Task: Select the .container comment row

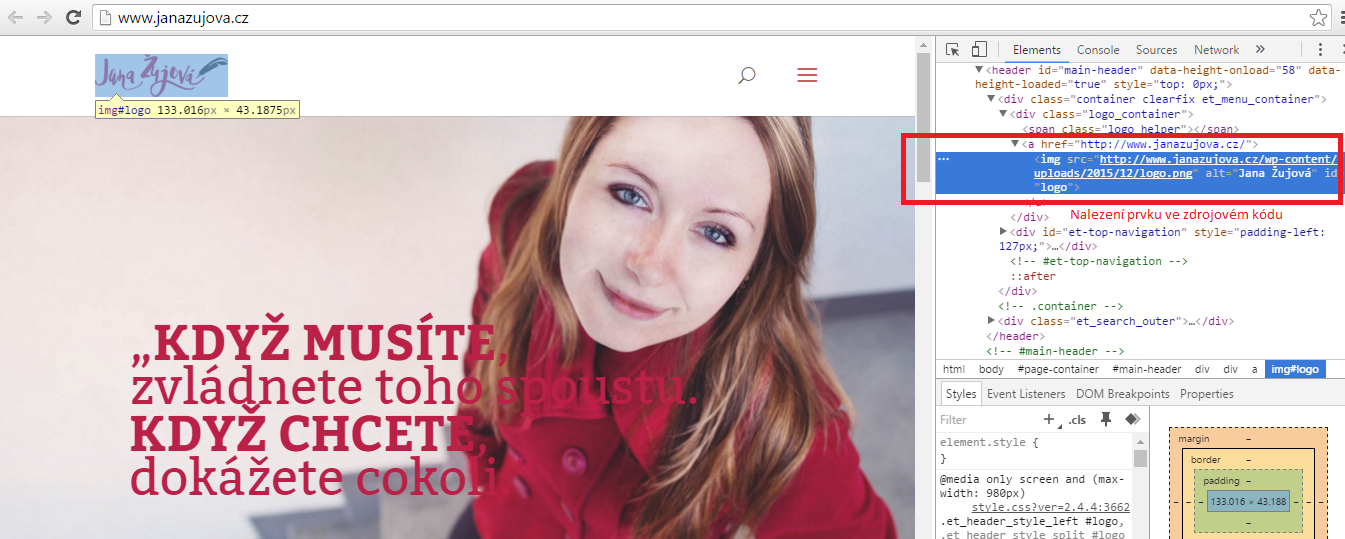Action: point(1060,306)
